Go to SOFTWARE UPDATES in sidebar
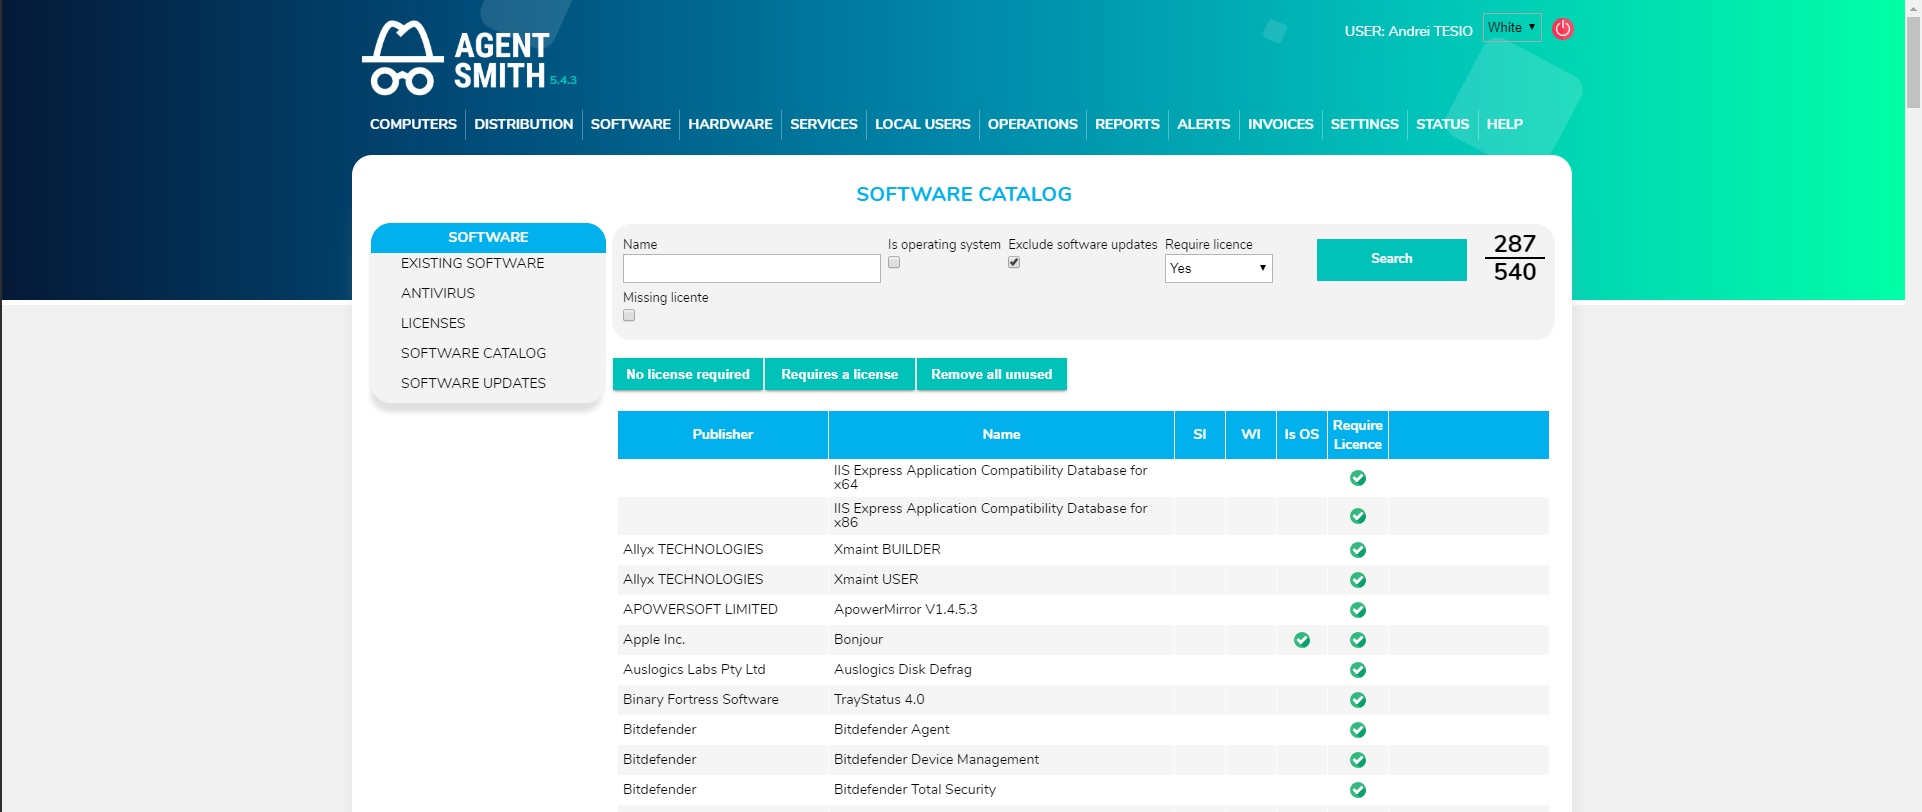The height and width of the screenshot is (812, 1922). click(473, 383)
